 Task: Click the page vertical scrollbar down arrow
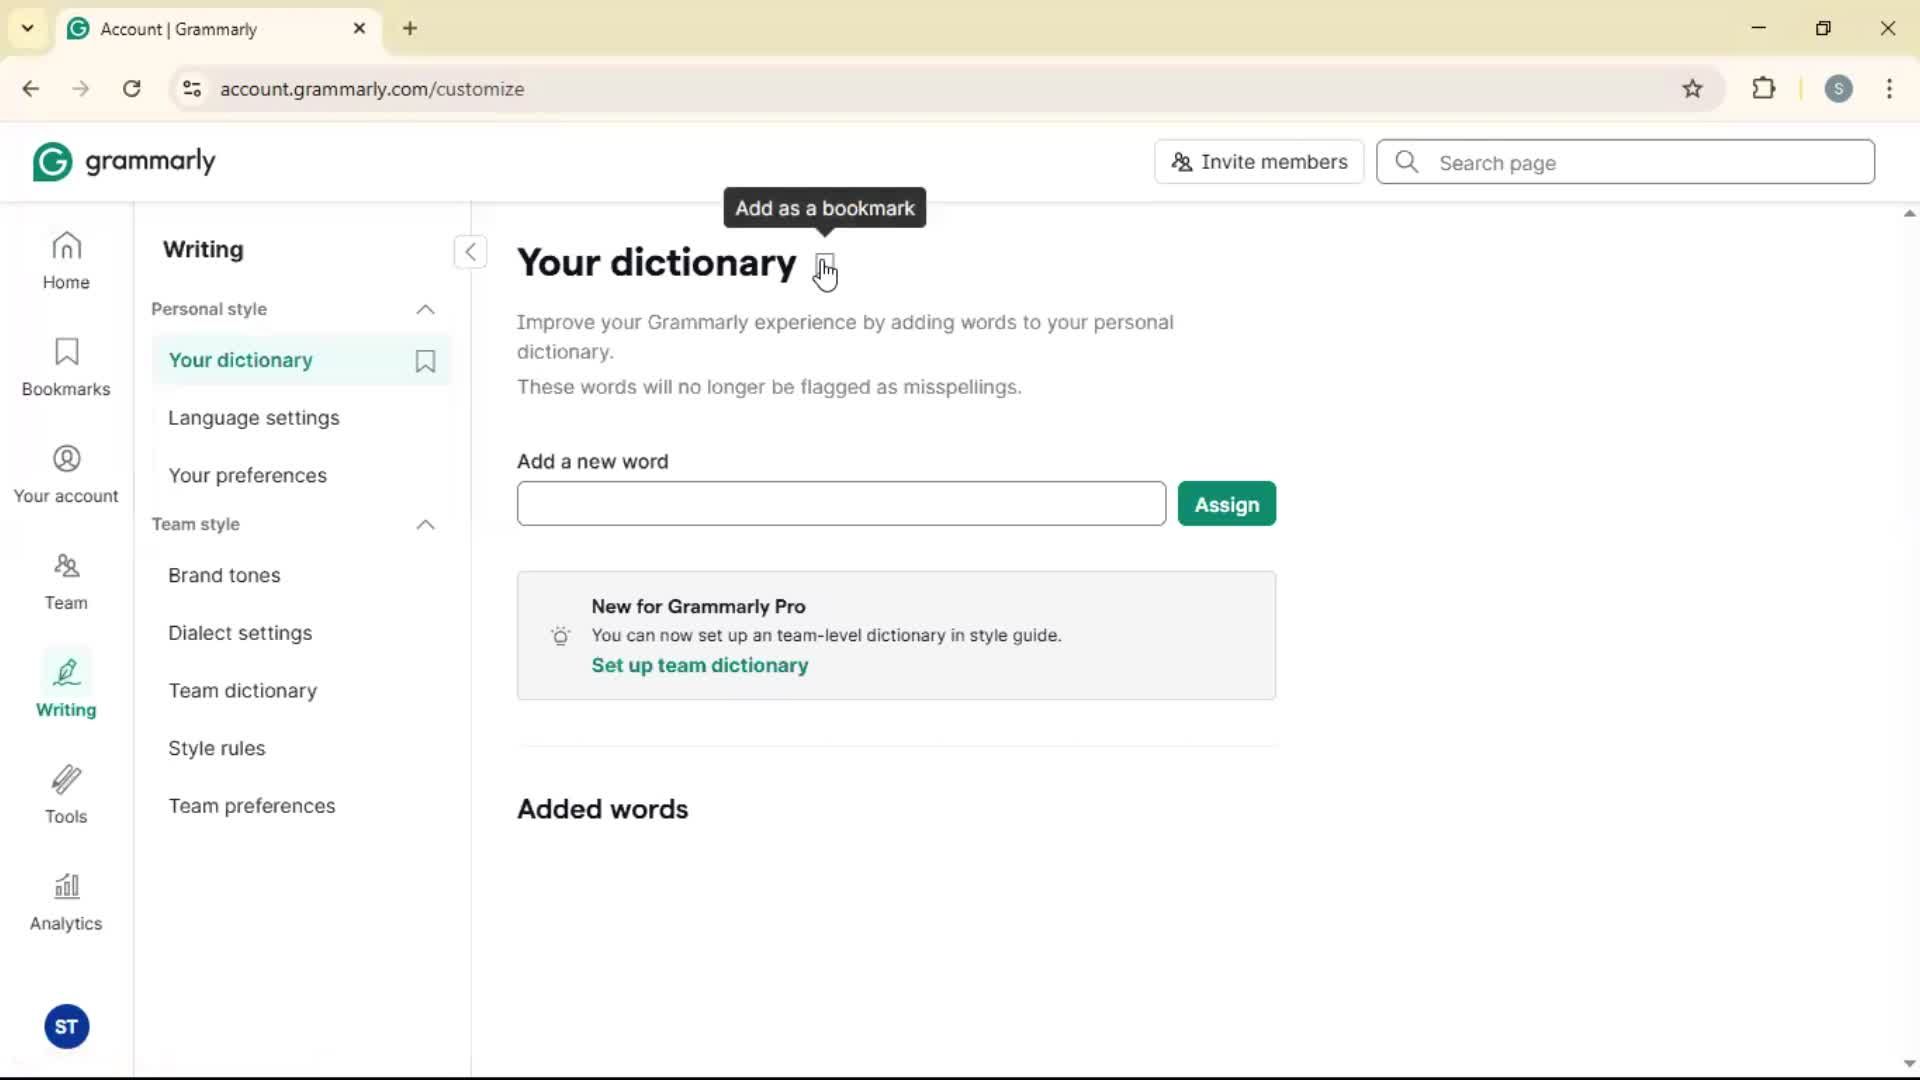[x=1908, y=1064]
